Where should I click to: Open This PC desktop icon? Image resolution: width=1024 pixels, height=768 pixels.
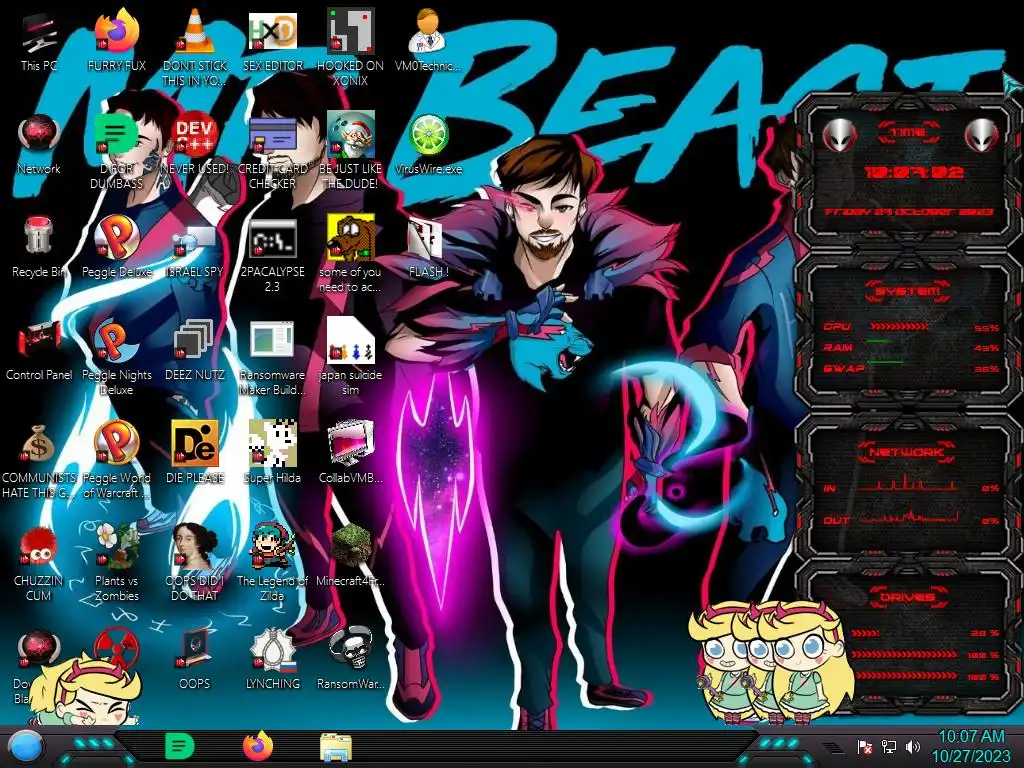[39, 33]
